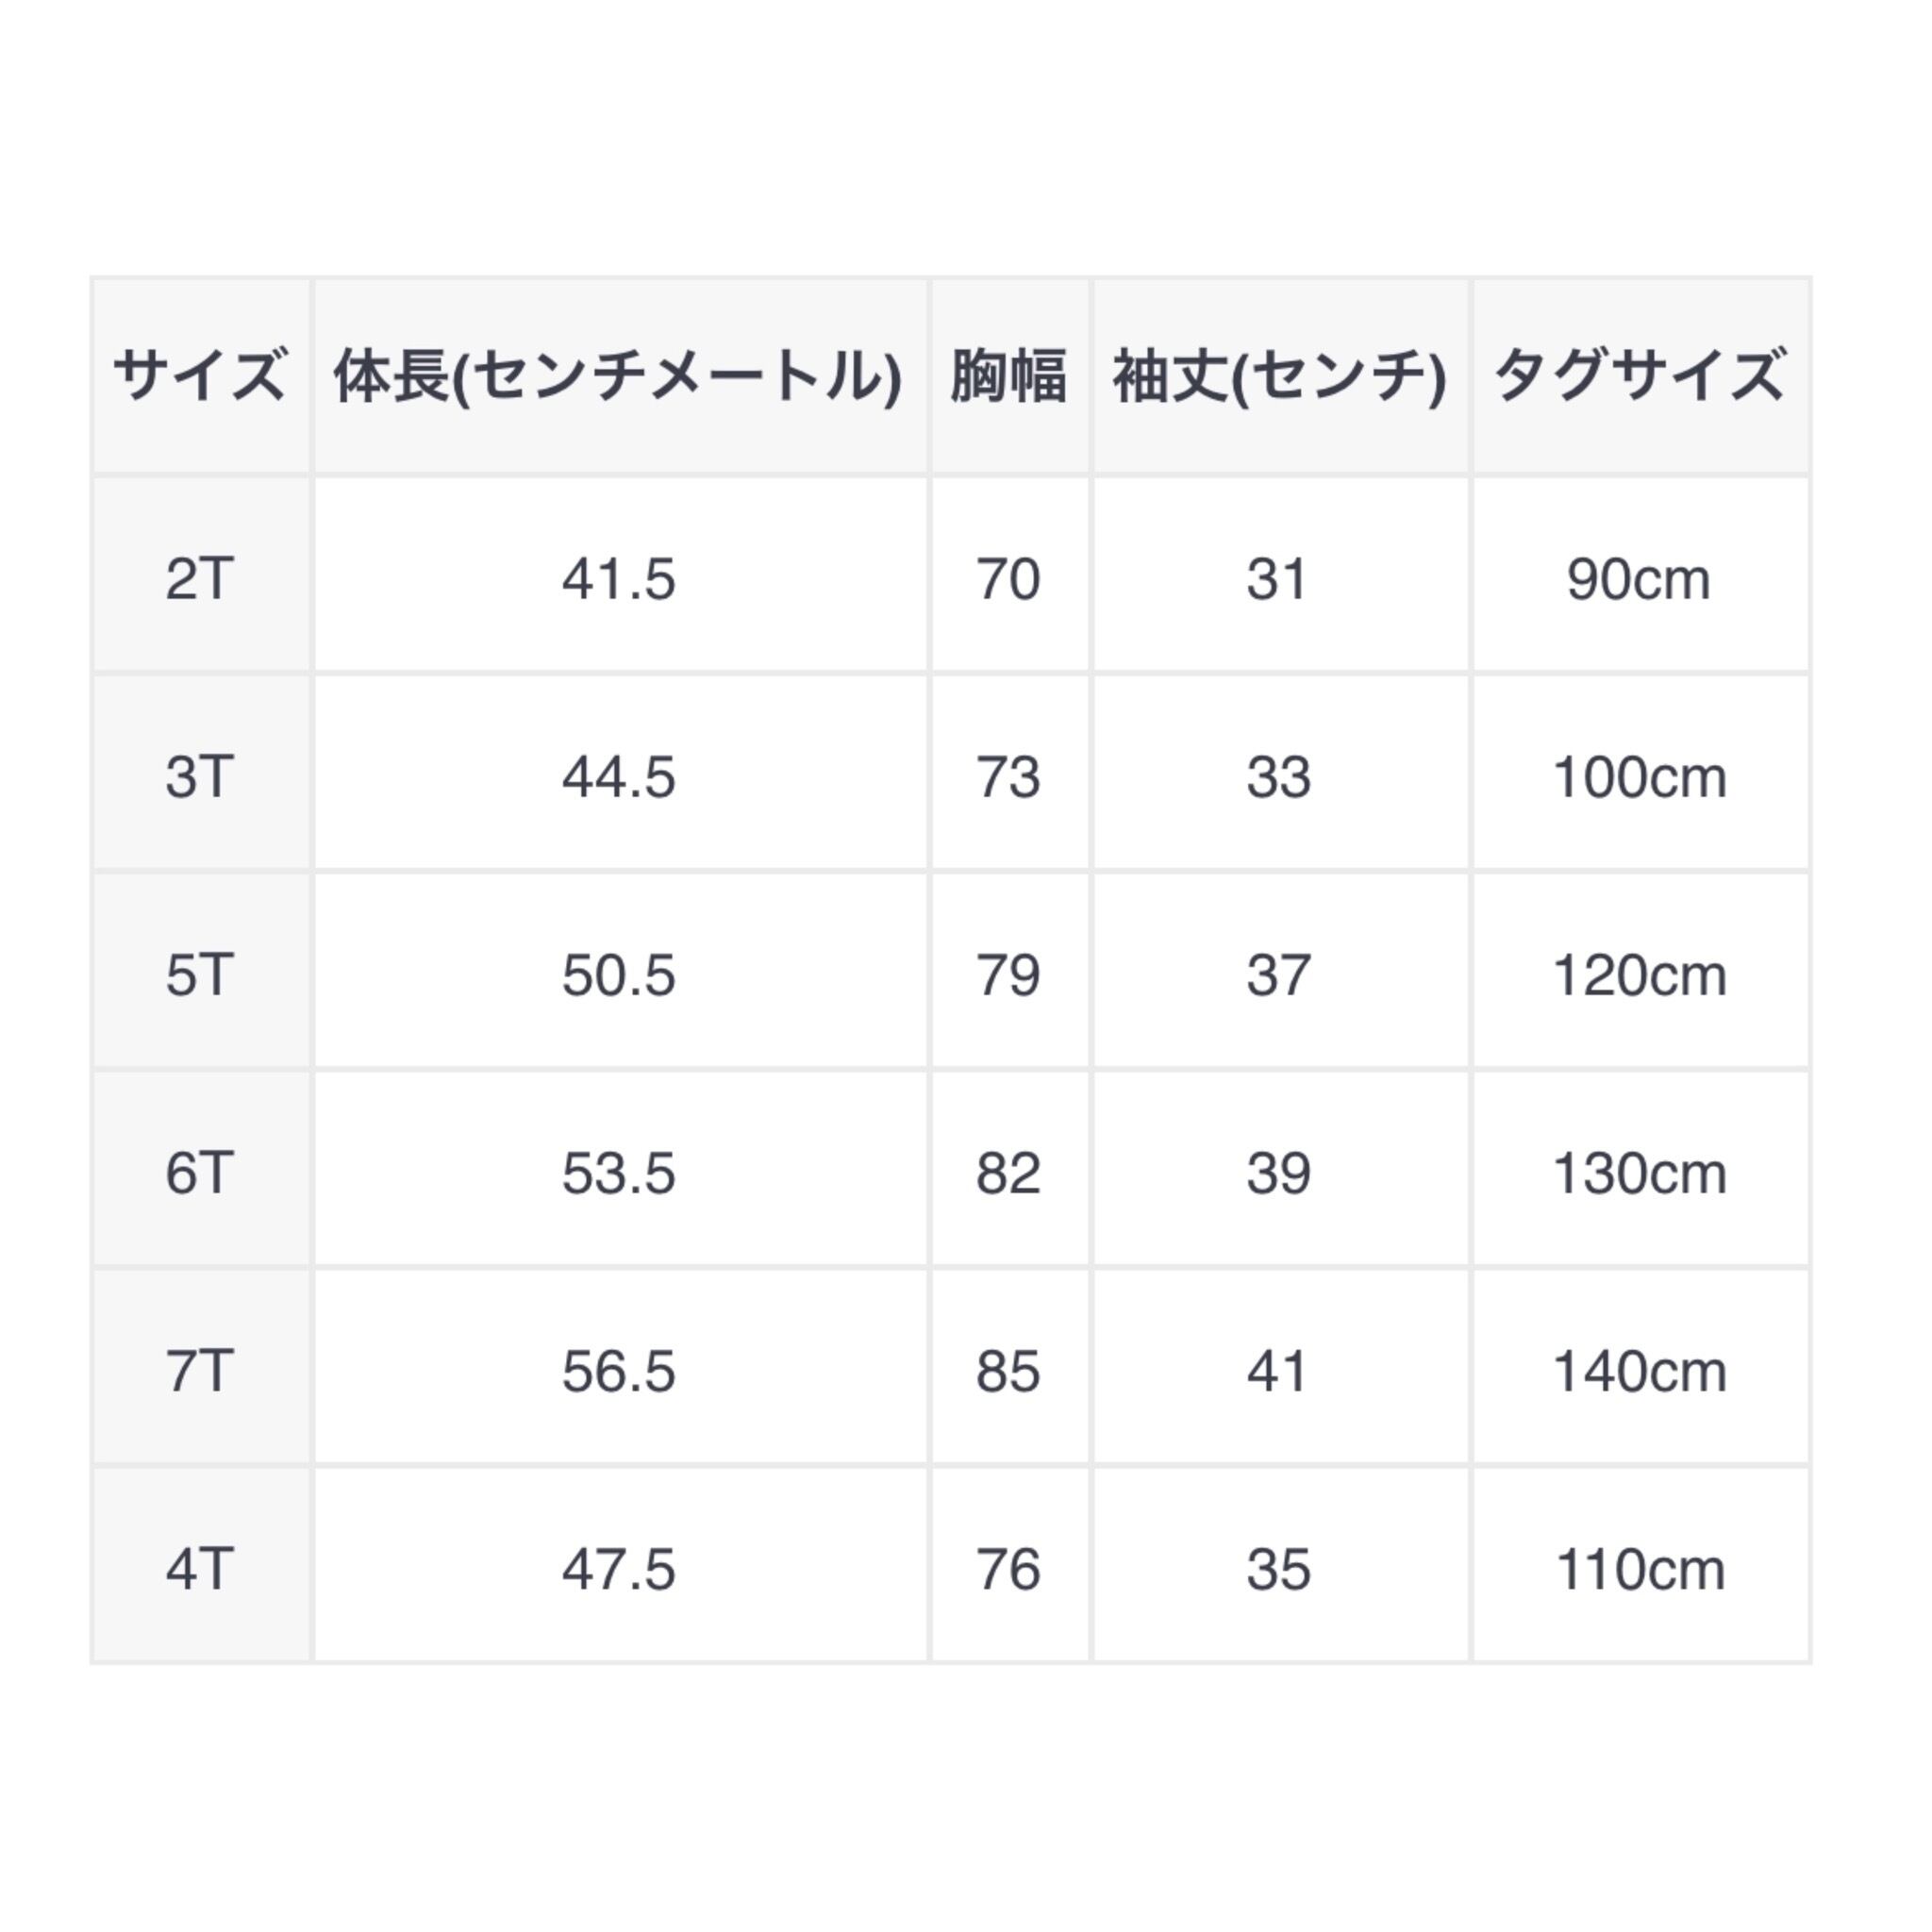Click the 53.5 body length cell
This screenshot has width=1932, height=1932.
click(x=619, y=1173)
